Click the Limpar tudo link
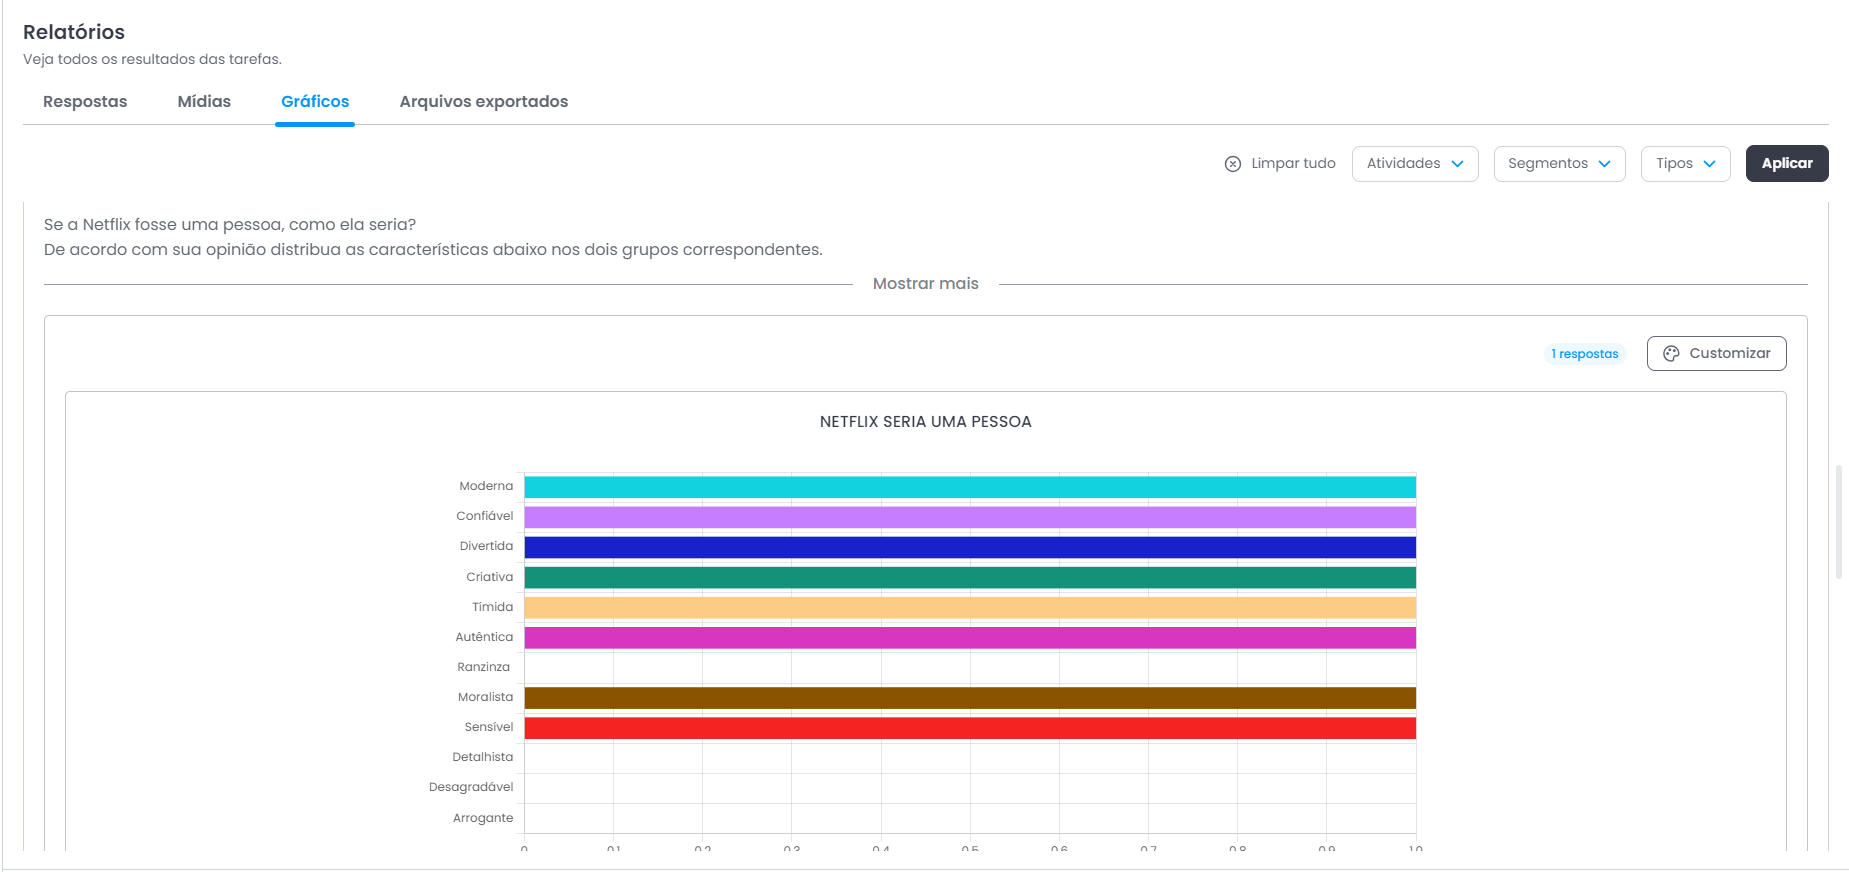Screen dimensions: 1849x872 coord(1293,164)
